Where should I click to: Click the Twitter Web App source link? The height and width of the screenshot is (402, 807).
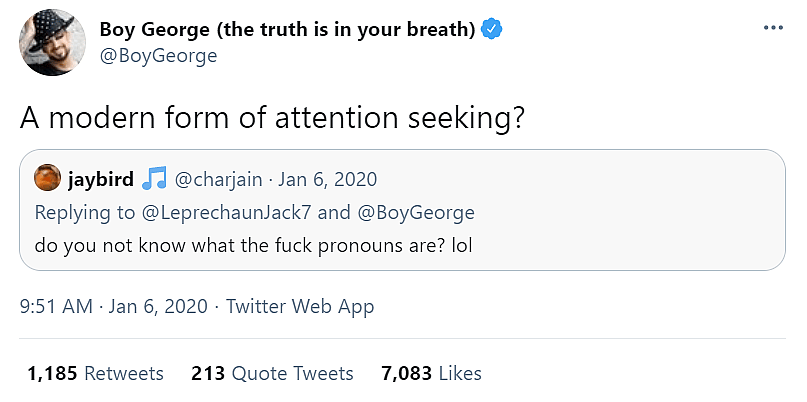300,307
